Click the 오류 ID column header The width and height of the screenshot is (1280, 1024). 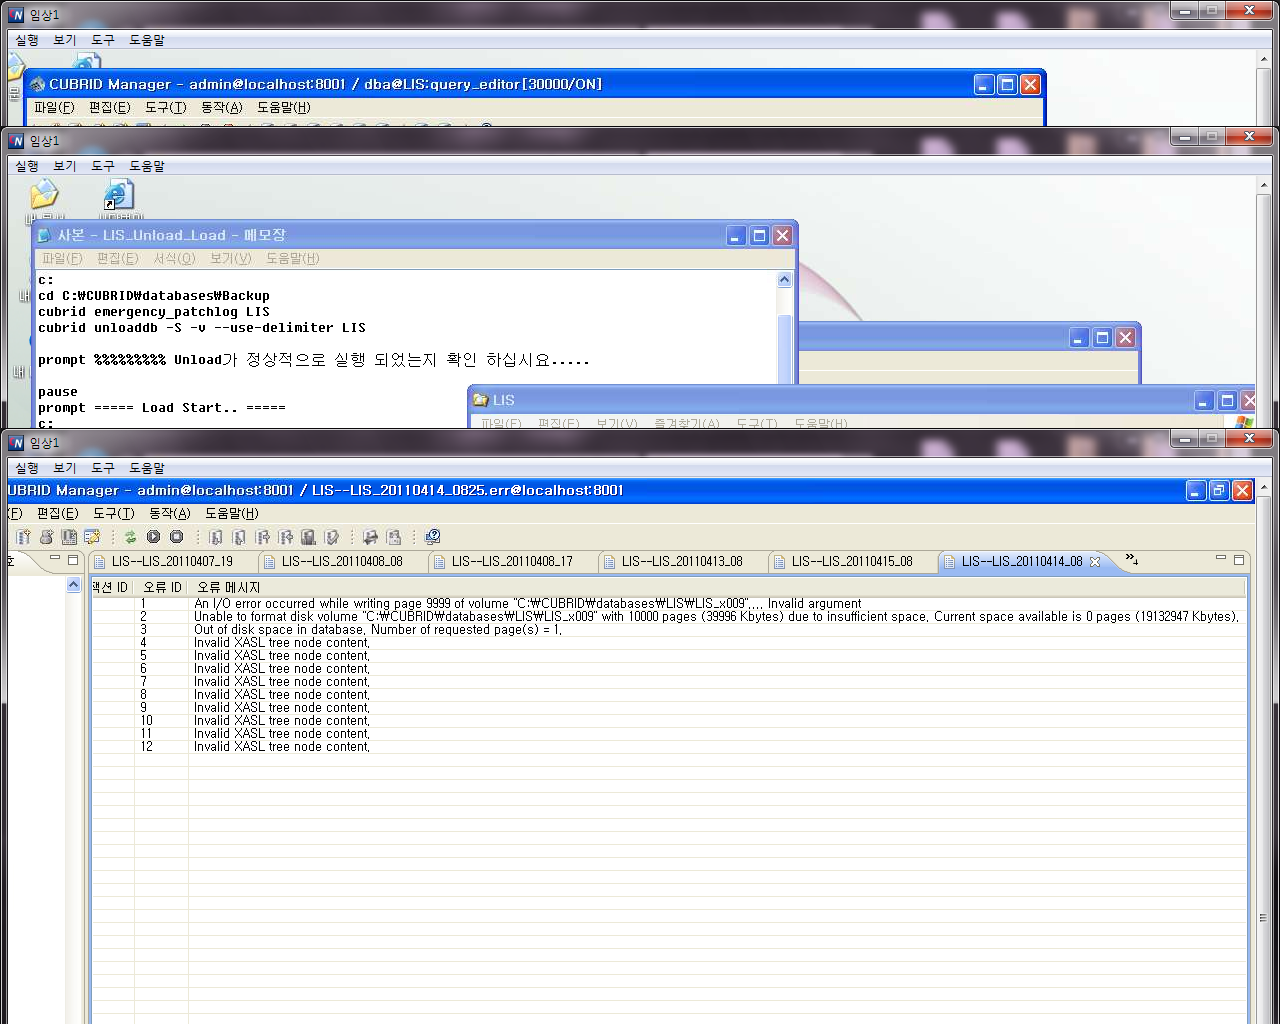pos(162,587)
